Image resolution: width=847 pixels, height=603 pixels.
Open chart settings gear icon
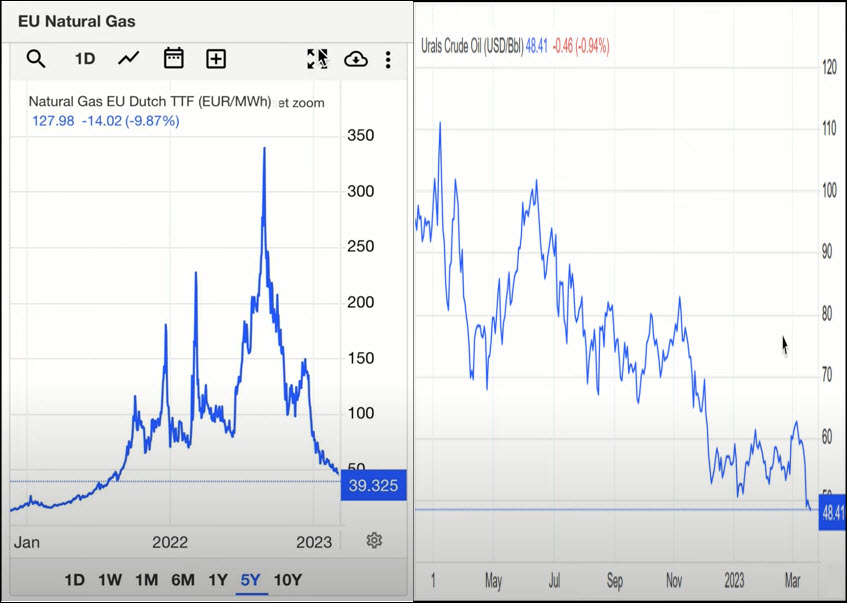point(374,540)
